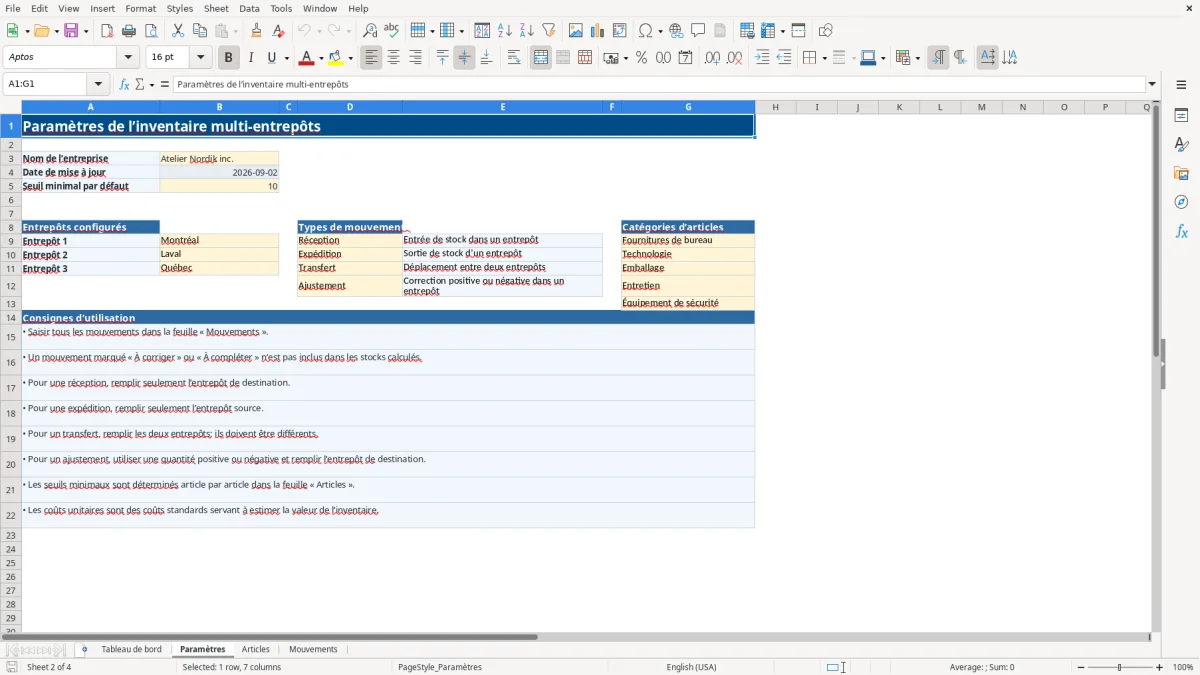Insert a chart from the toolbar

[x=598, y=31]
